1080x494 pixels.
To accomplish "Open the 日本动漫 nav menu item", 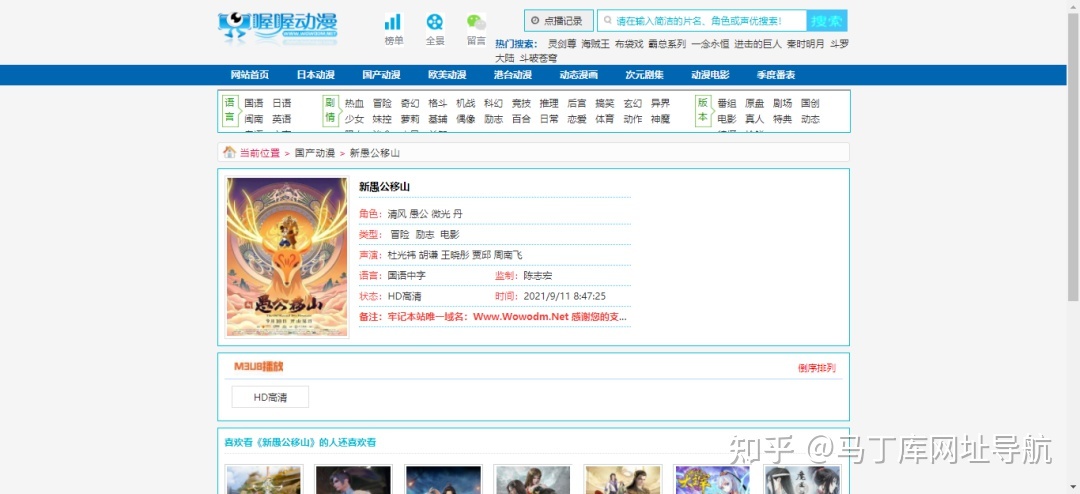I will pyautogui.click(x=315, y=75).
